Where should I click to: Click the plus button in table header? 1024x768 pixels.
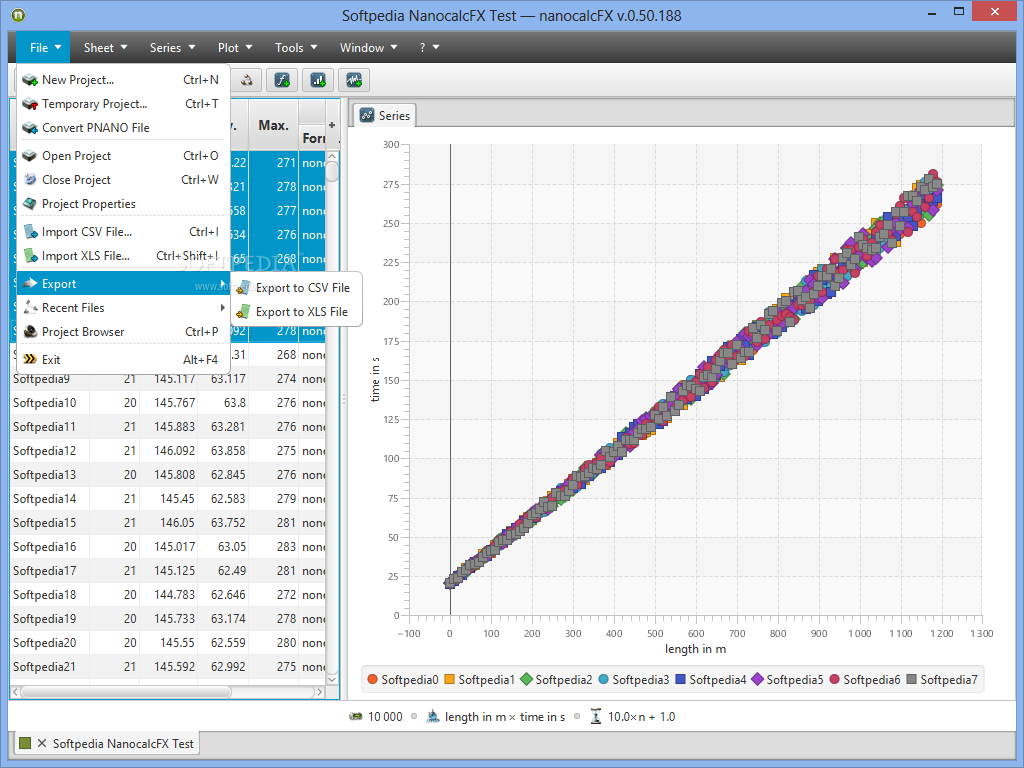point(332,125)
